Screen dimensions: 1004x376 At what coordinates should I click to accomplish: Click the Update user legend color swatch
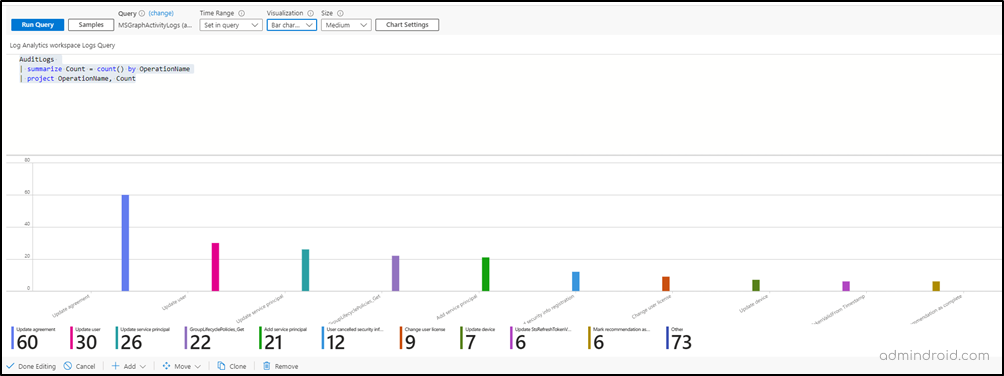[x=71, y=338]
